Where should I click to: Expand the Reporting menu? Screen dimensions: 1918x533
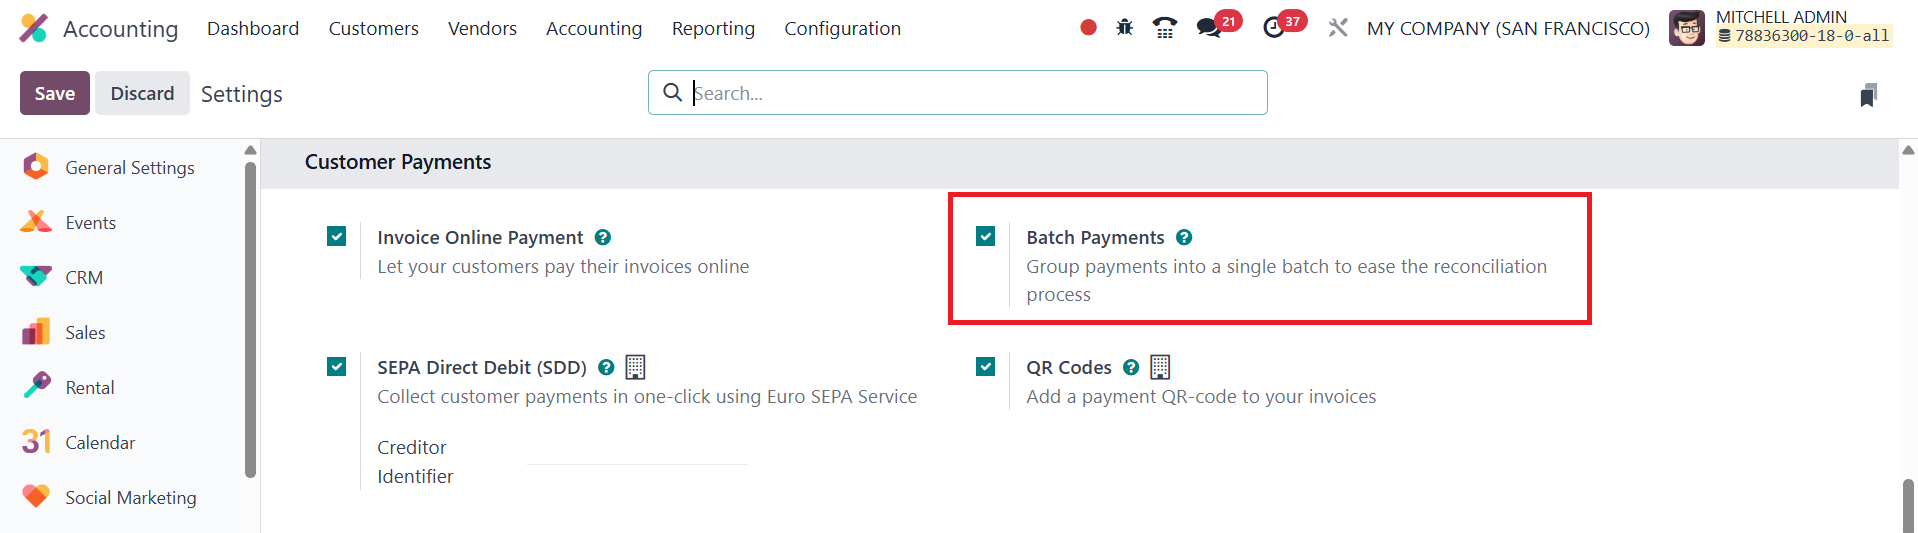tap(713, 29)
